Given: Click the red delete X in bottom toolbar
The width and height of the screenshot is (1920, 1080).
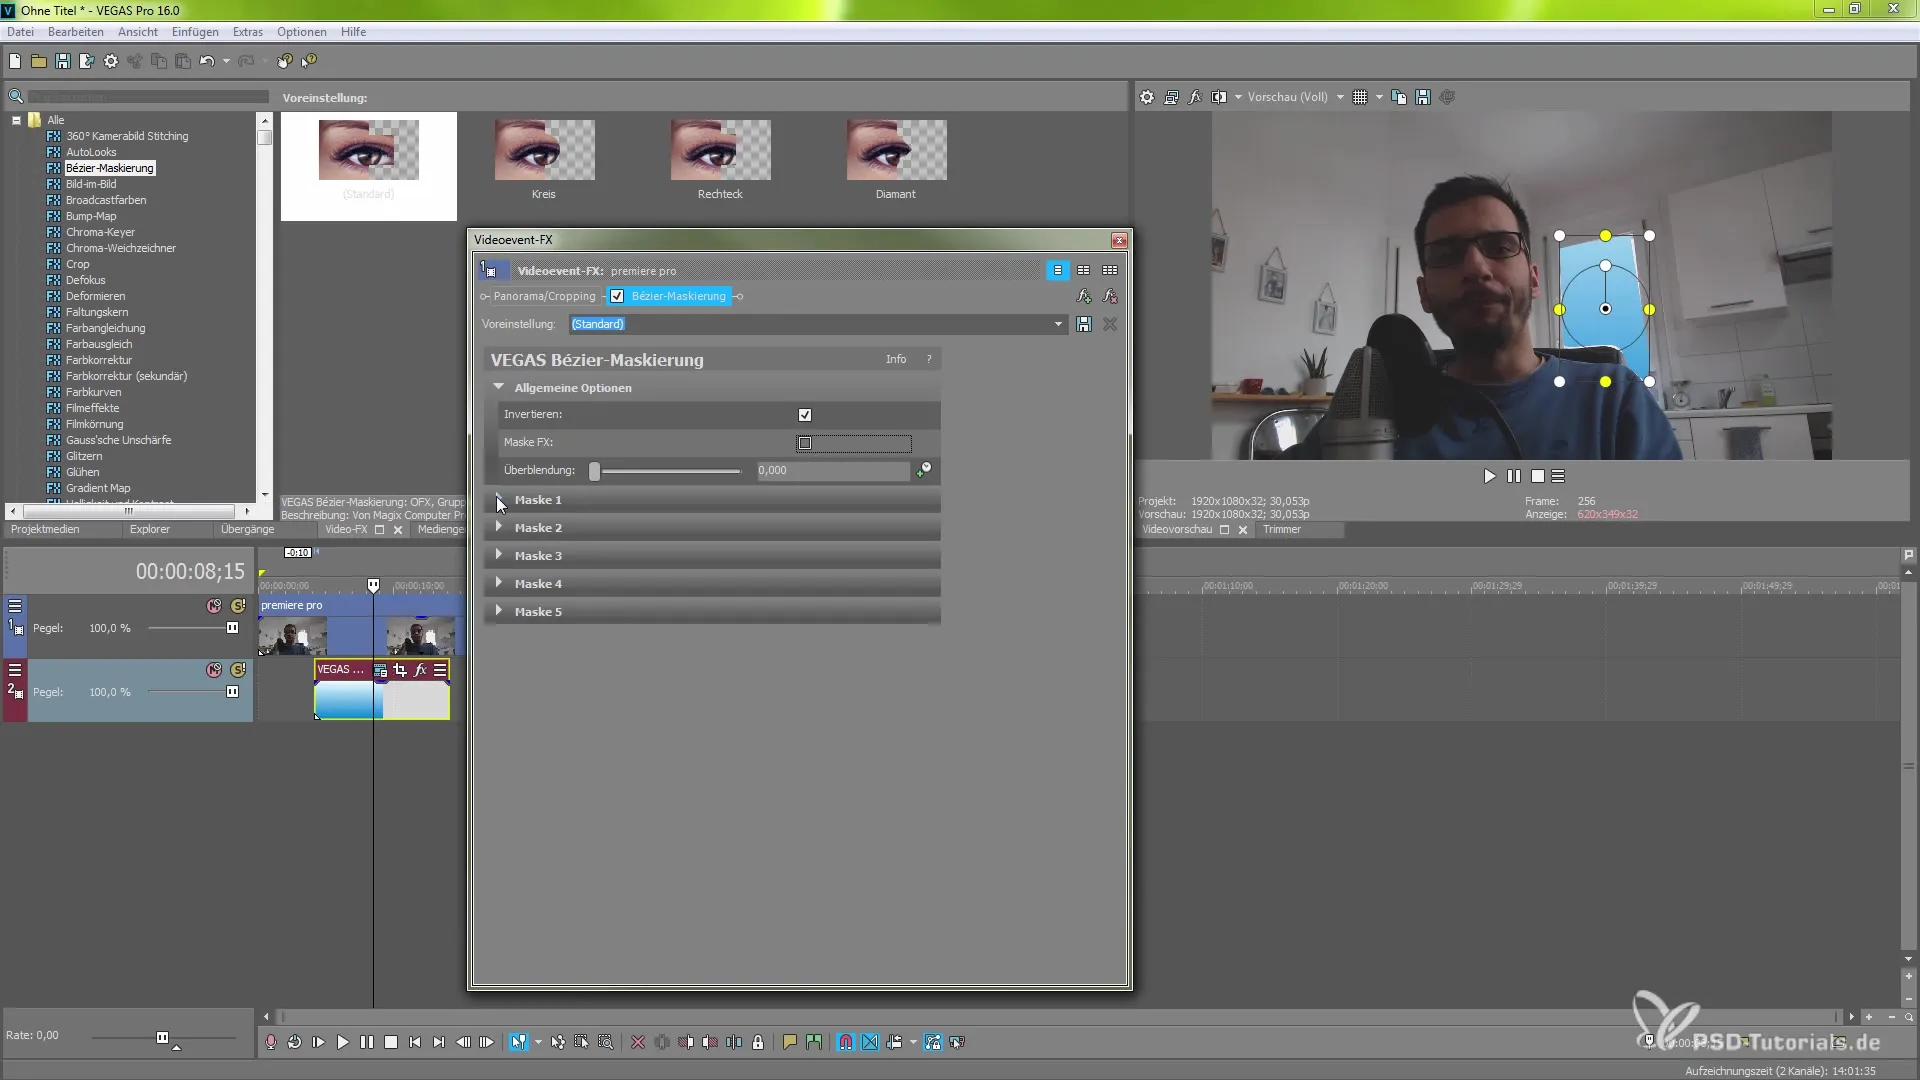Looking at the screenshot, I should point(638,1042).
